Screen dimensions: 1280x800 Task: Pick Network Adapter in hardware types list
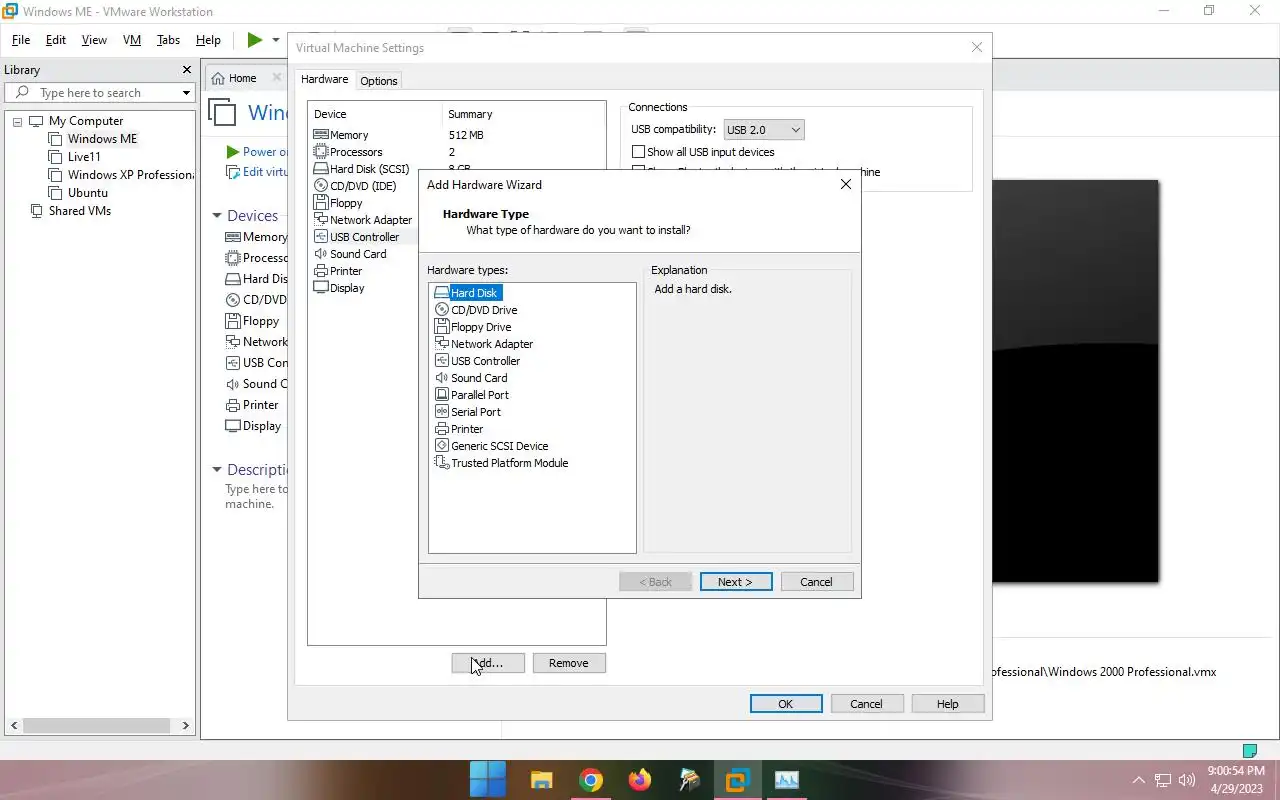(484, 344)
